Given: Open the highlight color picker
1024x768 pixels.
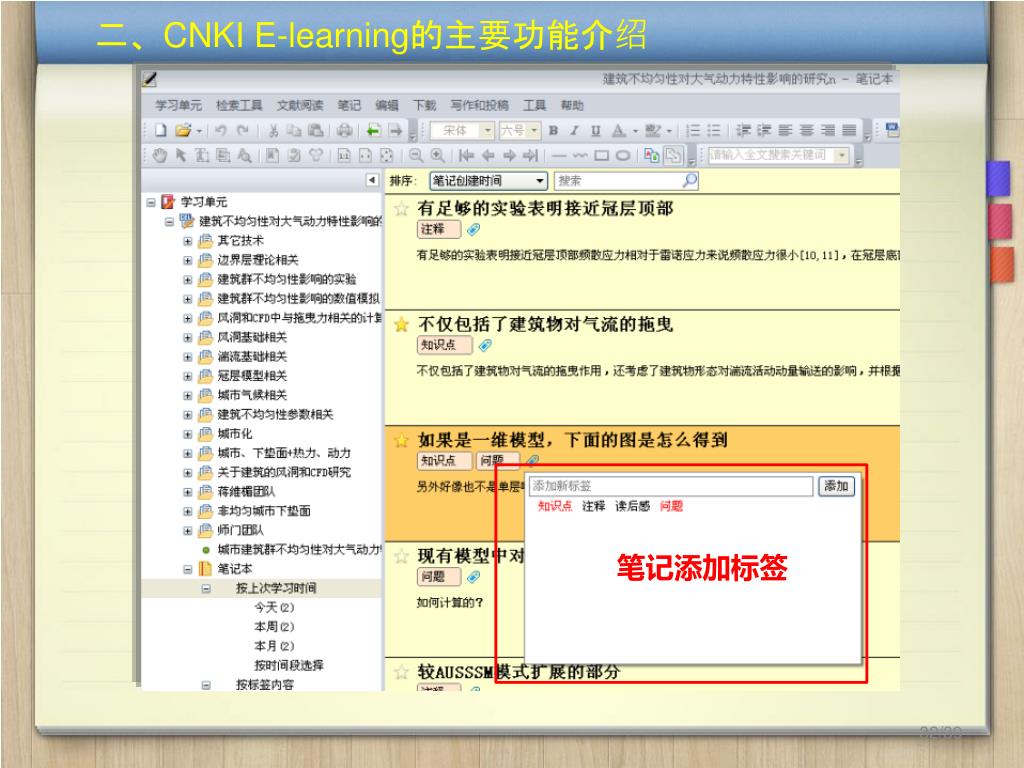Looking at the screenshot, I should coord(652,131).
